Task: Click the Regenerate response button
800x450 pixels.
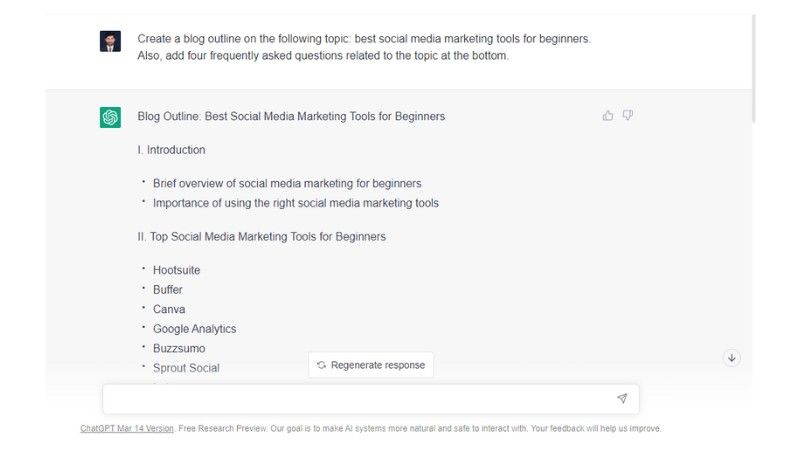Action: coord(370,365)
